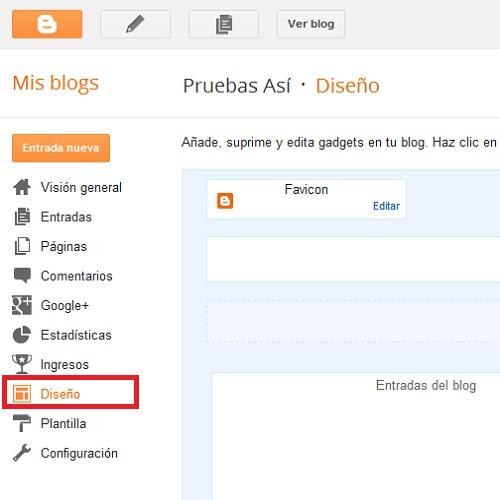Open Ingresos in the sidebar
500x500 pixels.
(65, 365)
